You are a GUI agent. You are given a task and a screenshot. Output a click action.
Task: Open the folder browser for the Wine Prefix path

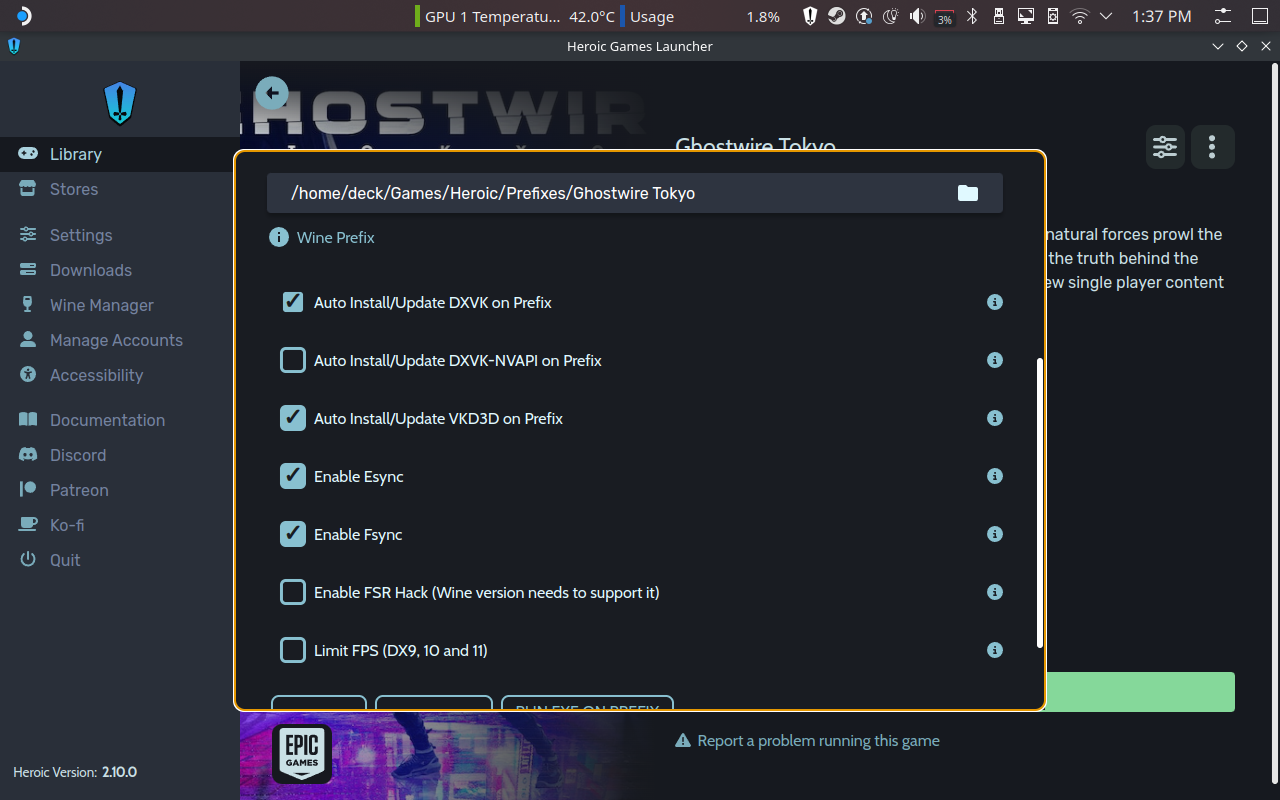tap(967, 192)
